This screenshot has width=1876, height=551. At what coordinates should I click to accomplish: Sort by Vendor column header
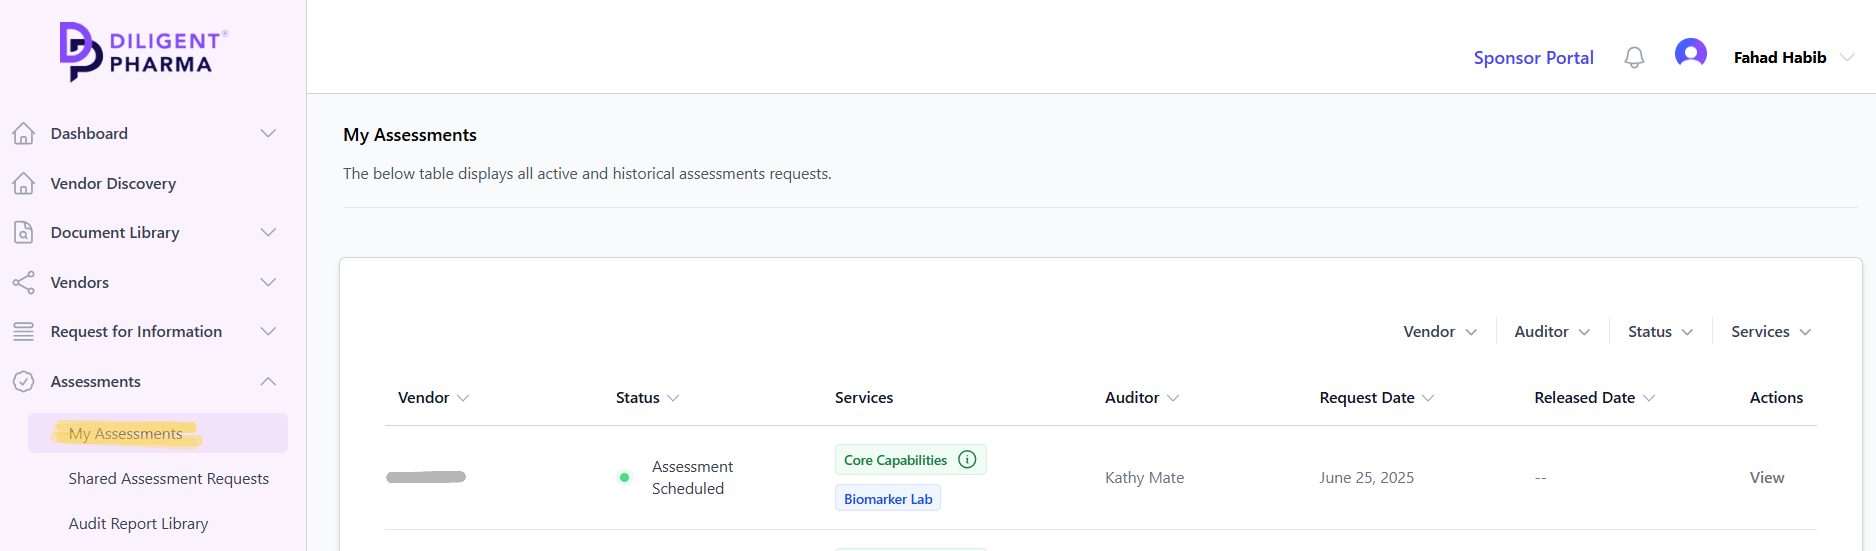433,398
